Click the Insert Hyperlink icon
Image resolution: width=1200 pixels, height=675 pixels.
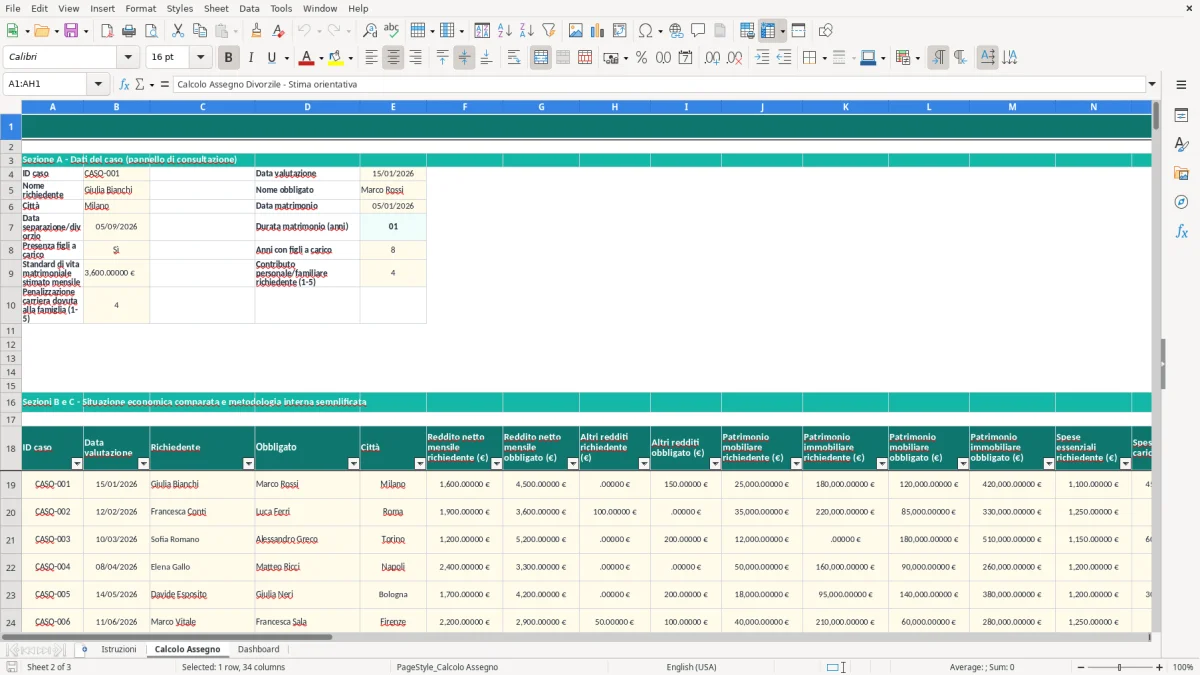tap(676, 31)
